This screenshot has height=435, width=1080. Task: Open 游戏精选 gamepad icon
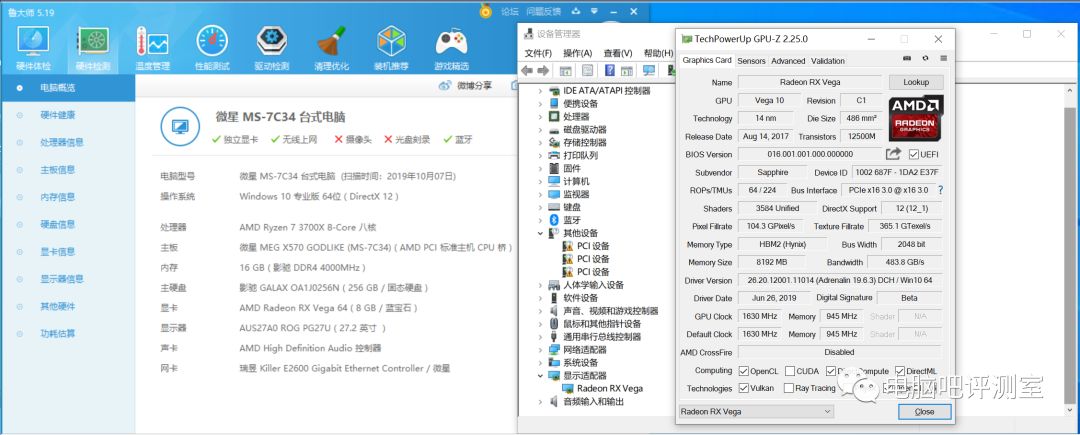pyautogui.click(x=451, y=48)
